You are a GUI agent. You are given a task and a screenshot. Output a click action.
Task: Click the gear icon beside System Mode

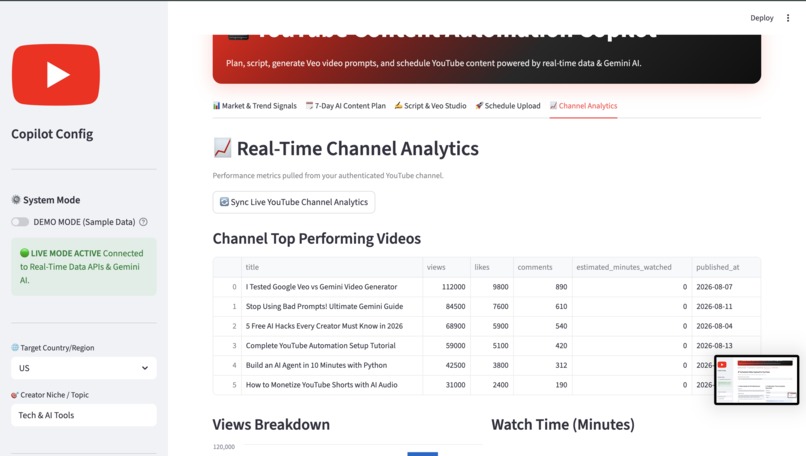16,199
